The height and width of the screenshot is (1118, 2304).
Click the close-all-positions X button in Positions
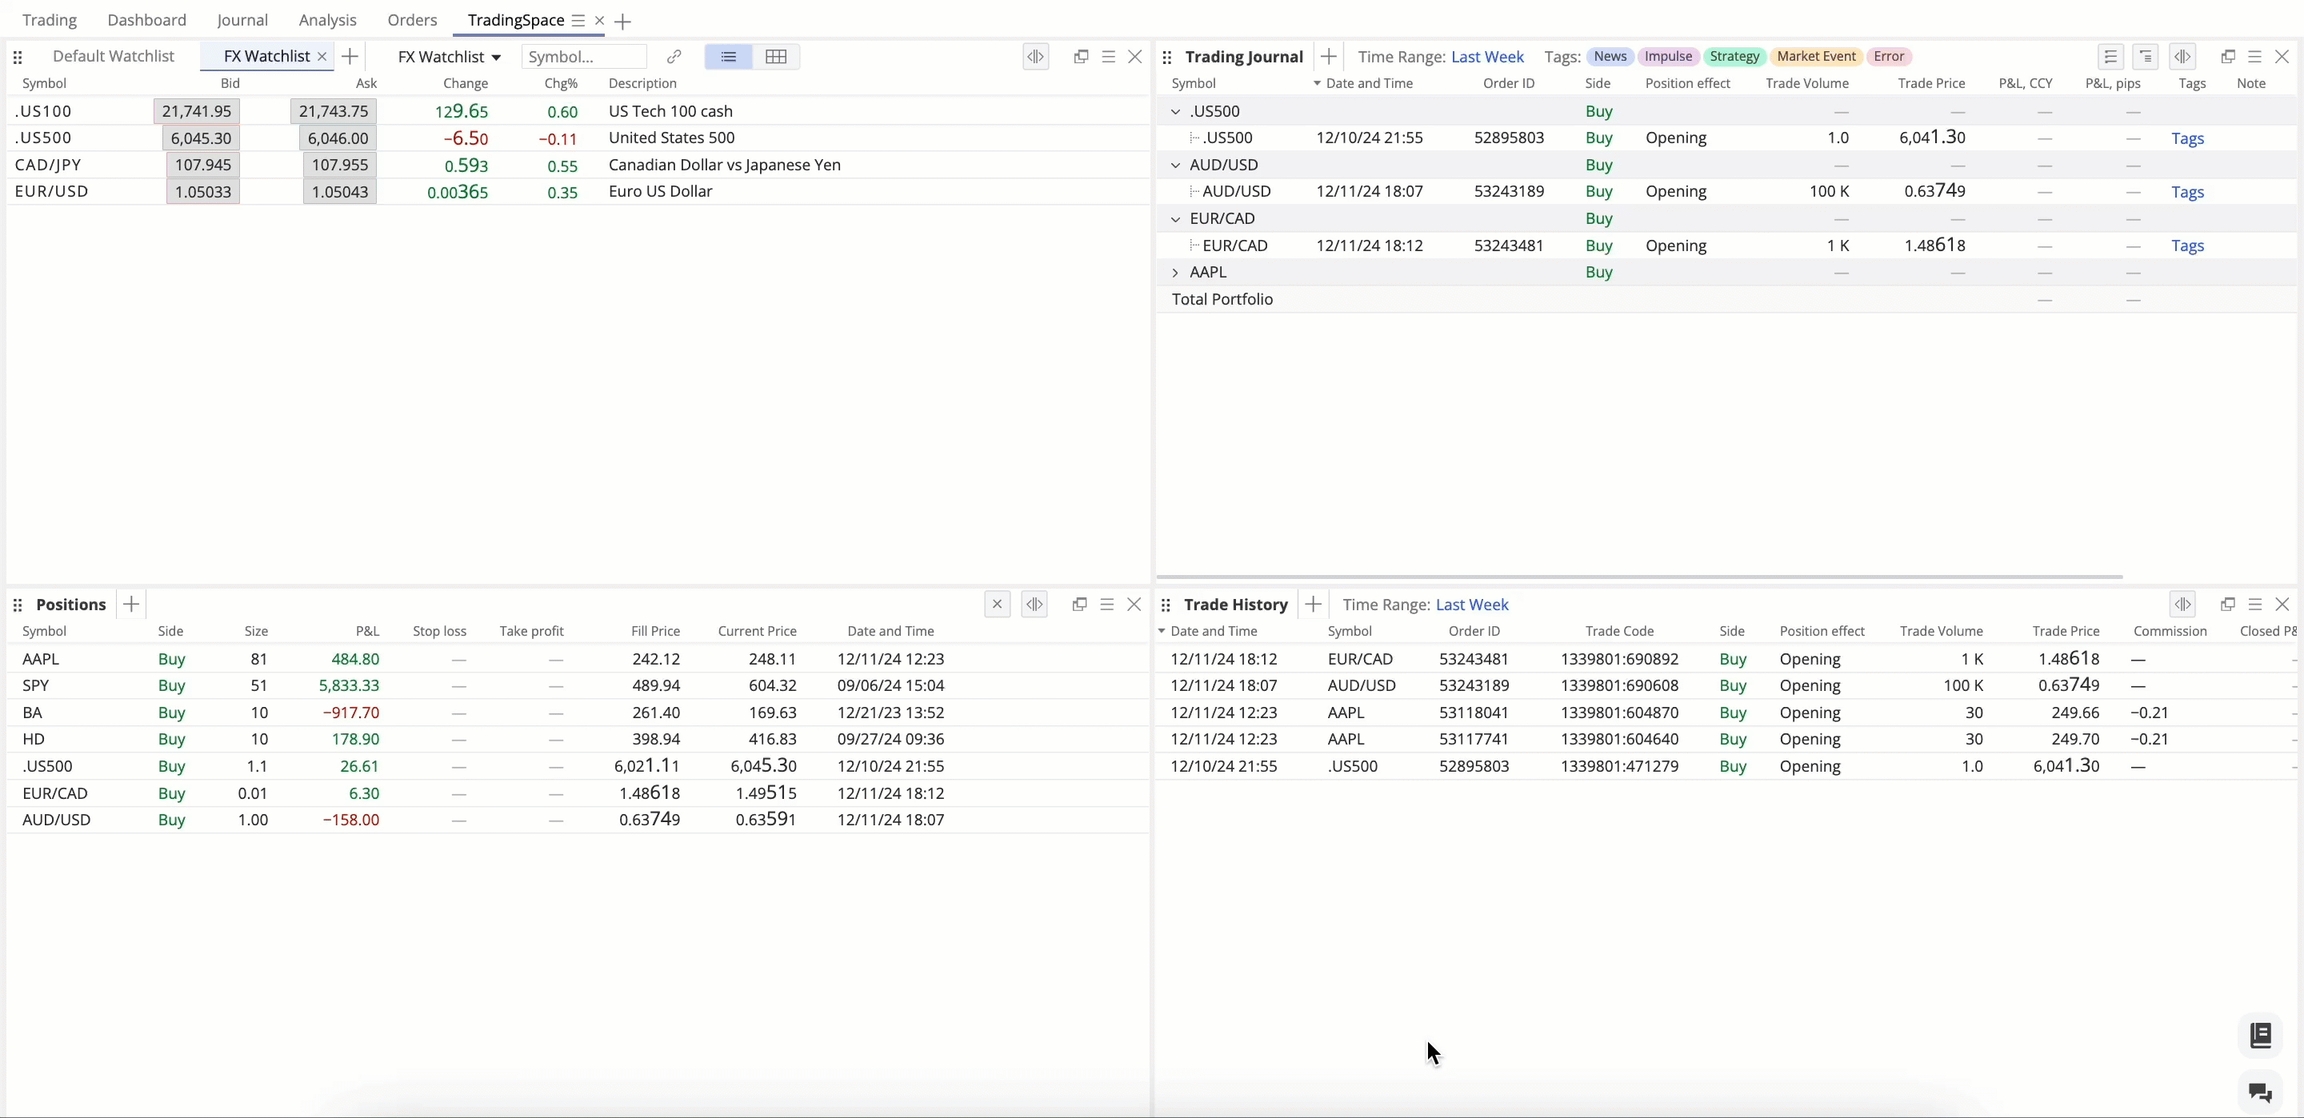pos(997,604)
